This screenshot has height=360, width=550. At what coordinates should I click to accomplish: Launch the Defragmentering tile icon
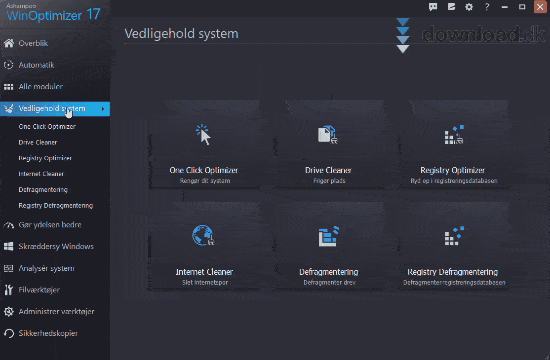click(329, 236)
